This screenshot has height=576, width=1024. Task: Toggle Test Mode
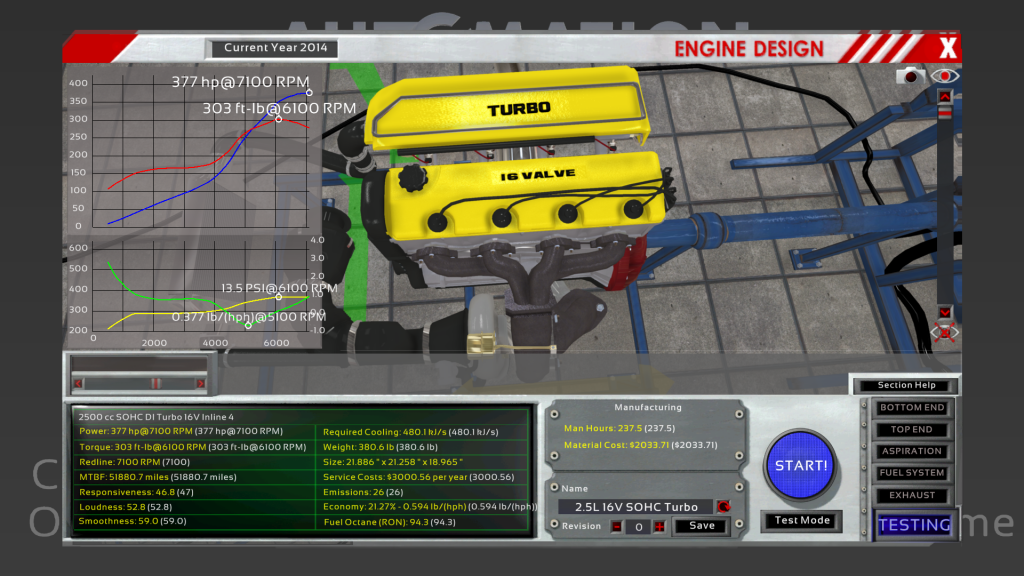click(801, 521)
